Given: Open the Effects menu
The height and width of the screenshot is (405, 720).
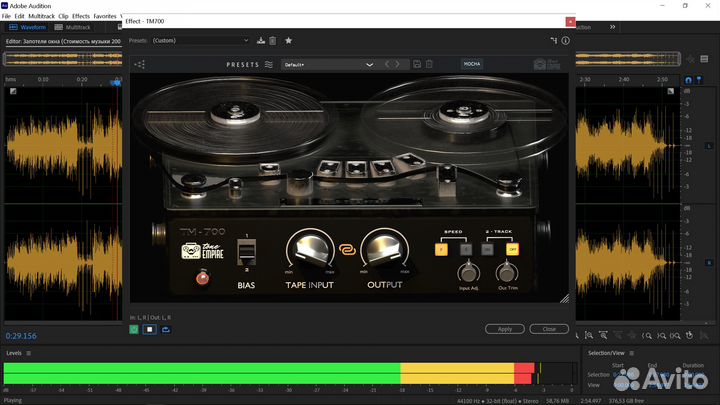Looking at the screenshot, I should 81,16.
